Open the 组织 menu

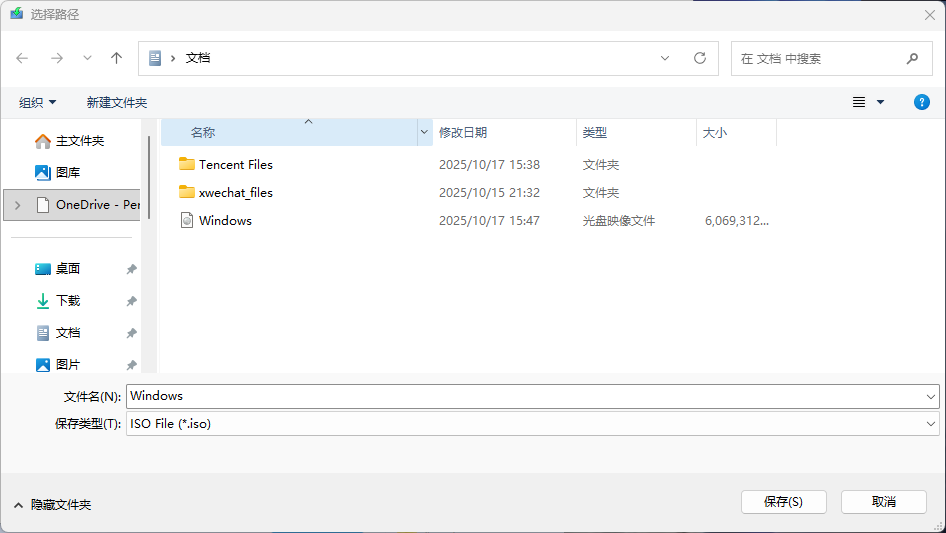38,102
